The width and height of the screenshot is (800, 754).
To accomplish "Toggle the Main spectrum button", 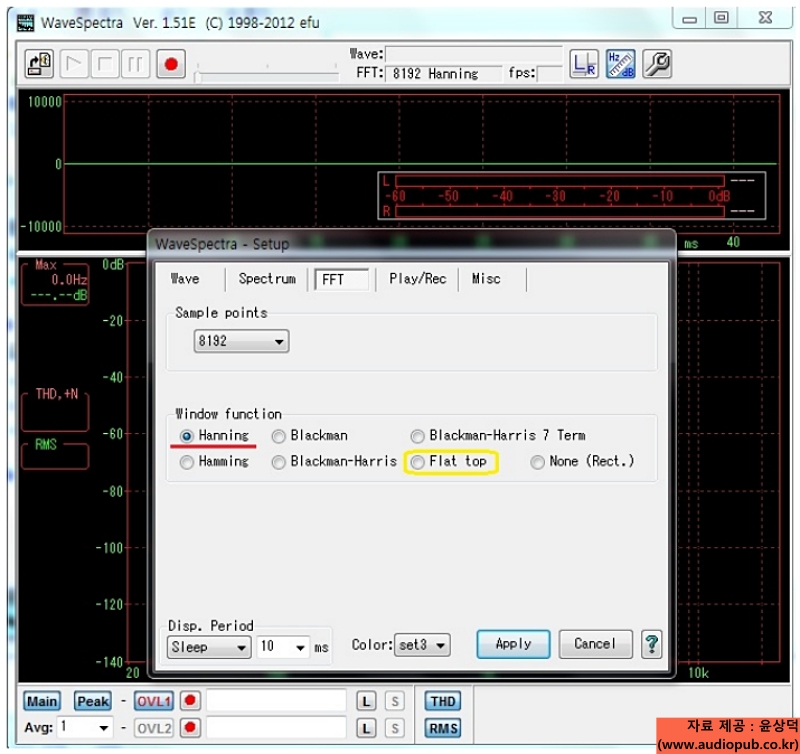I will point(42,701).
